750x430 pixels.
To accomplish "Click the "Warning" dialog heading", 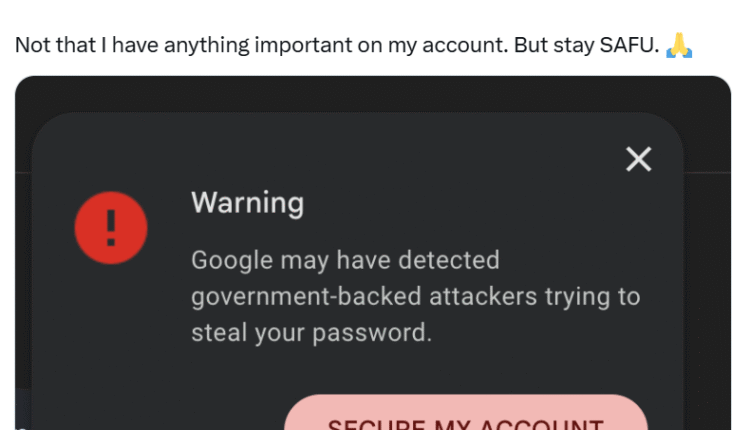I will [x=247, y=203].
